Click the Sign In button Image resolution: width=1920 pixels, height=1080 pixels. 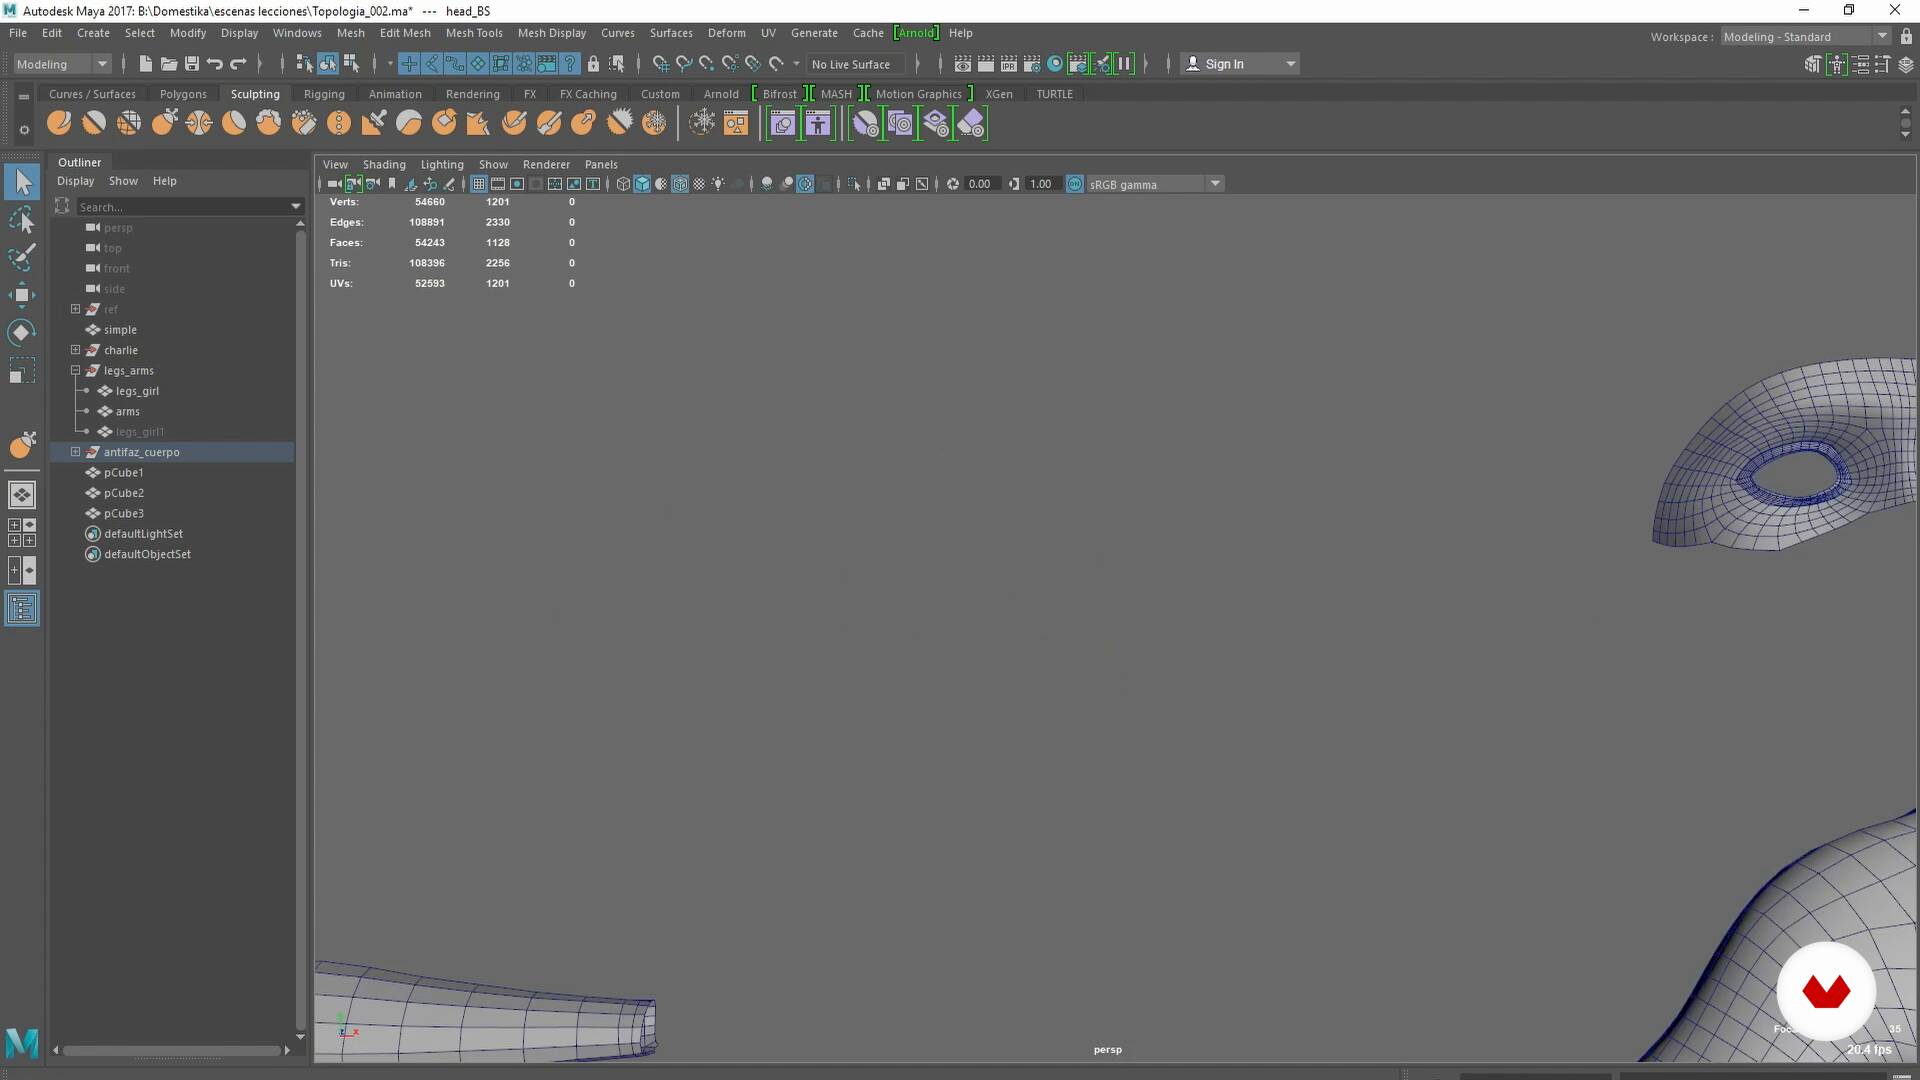(1224, 64)
